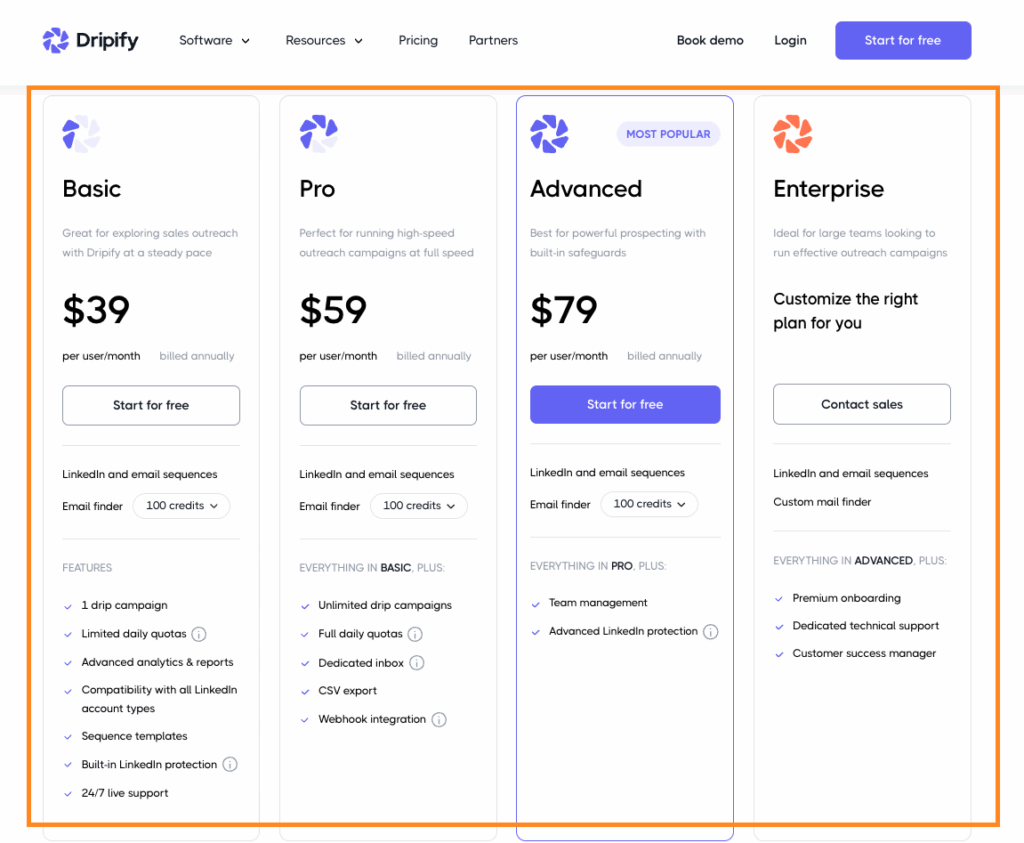Open info tooltip for Advanced LinkedIn protection
Image resolution: width=1024 pixels, height=843 pixels.
click(x=710, y=632)
